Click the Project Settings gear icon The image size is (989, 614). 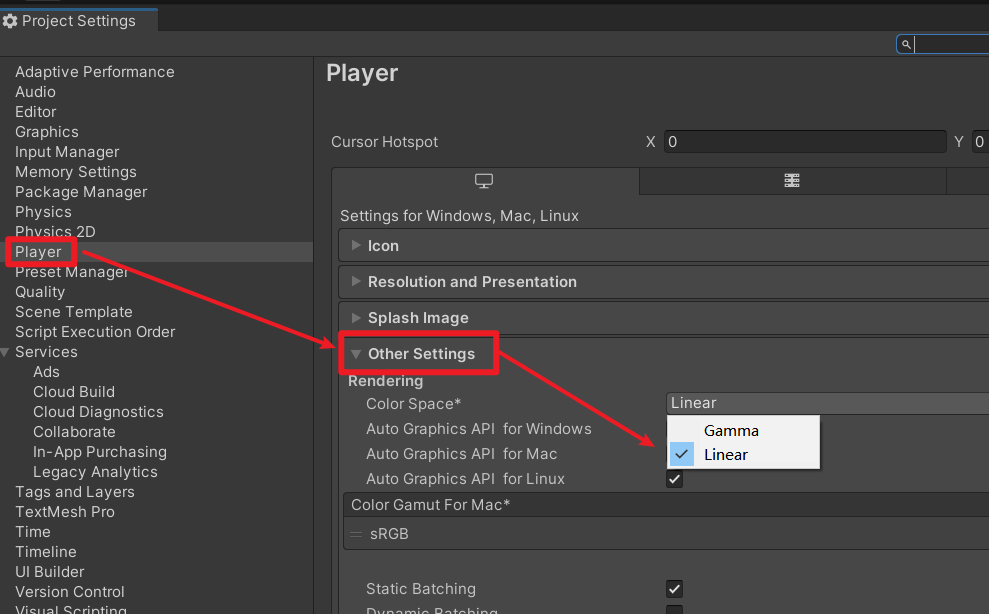point(10,21)
